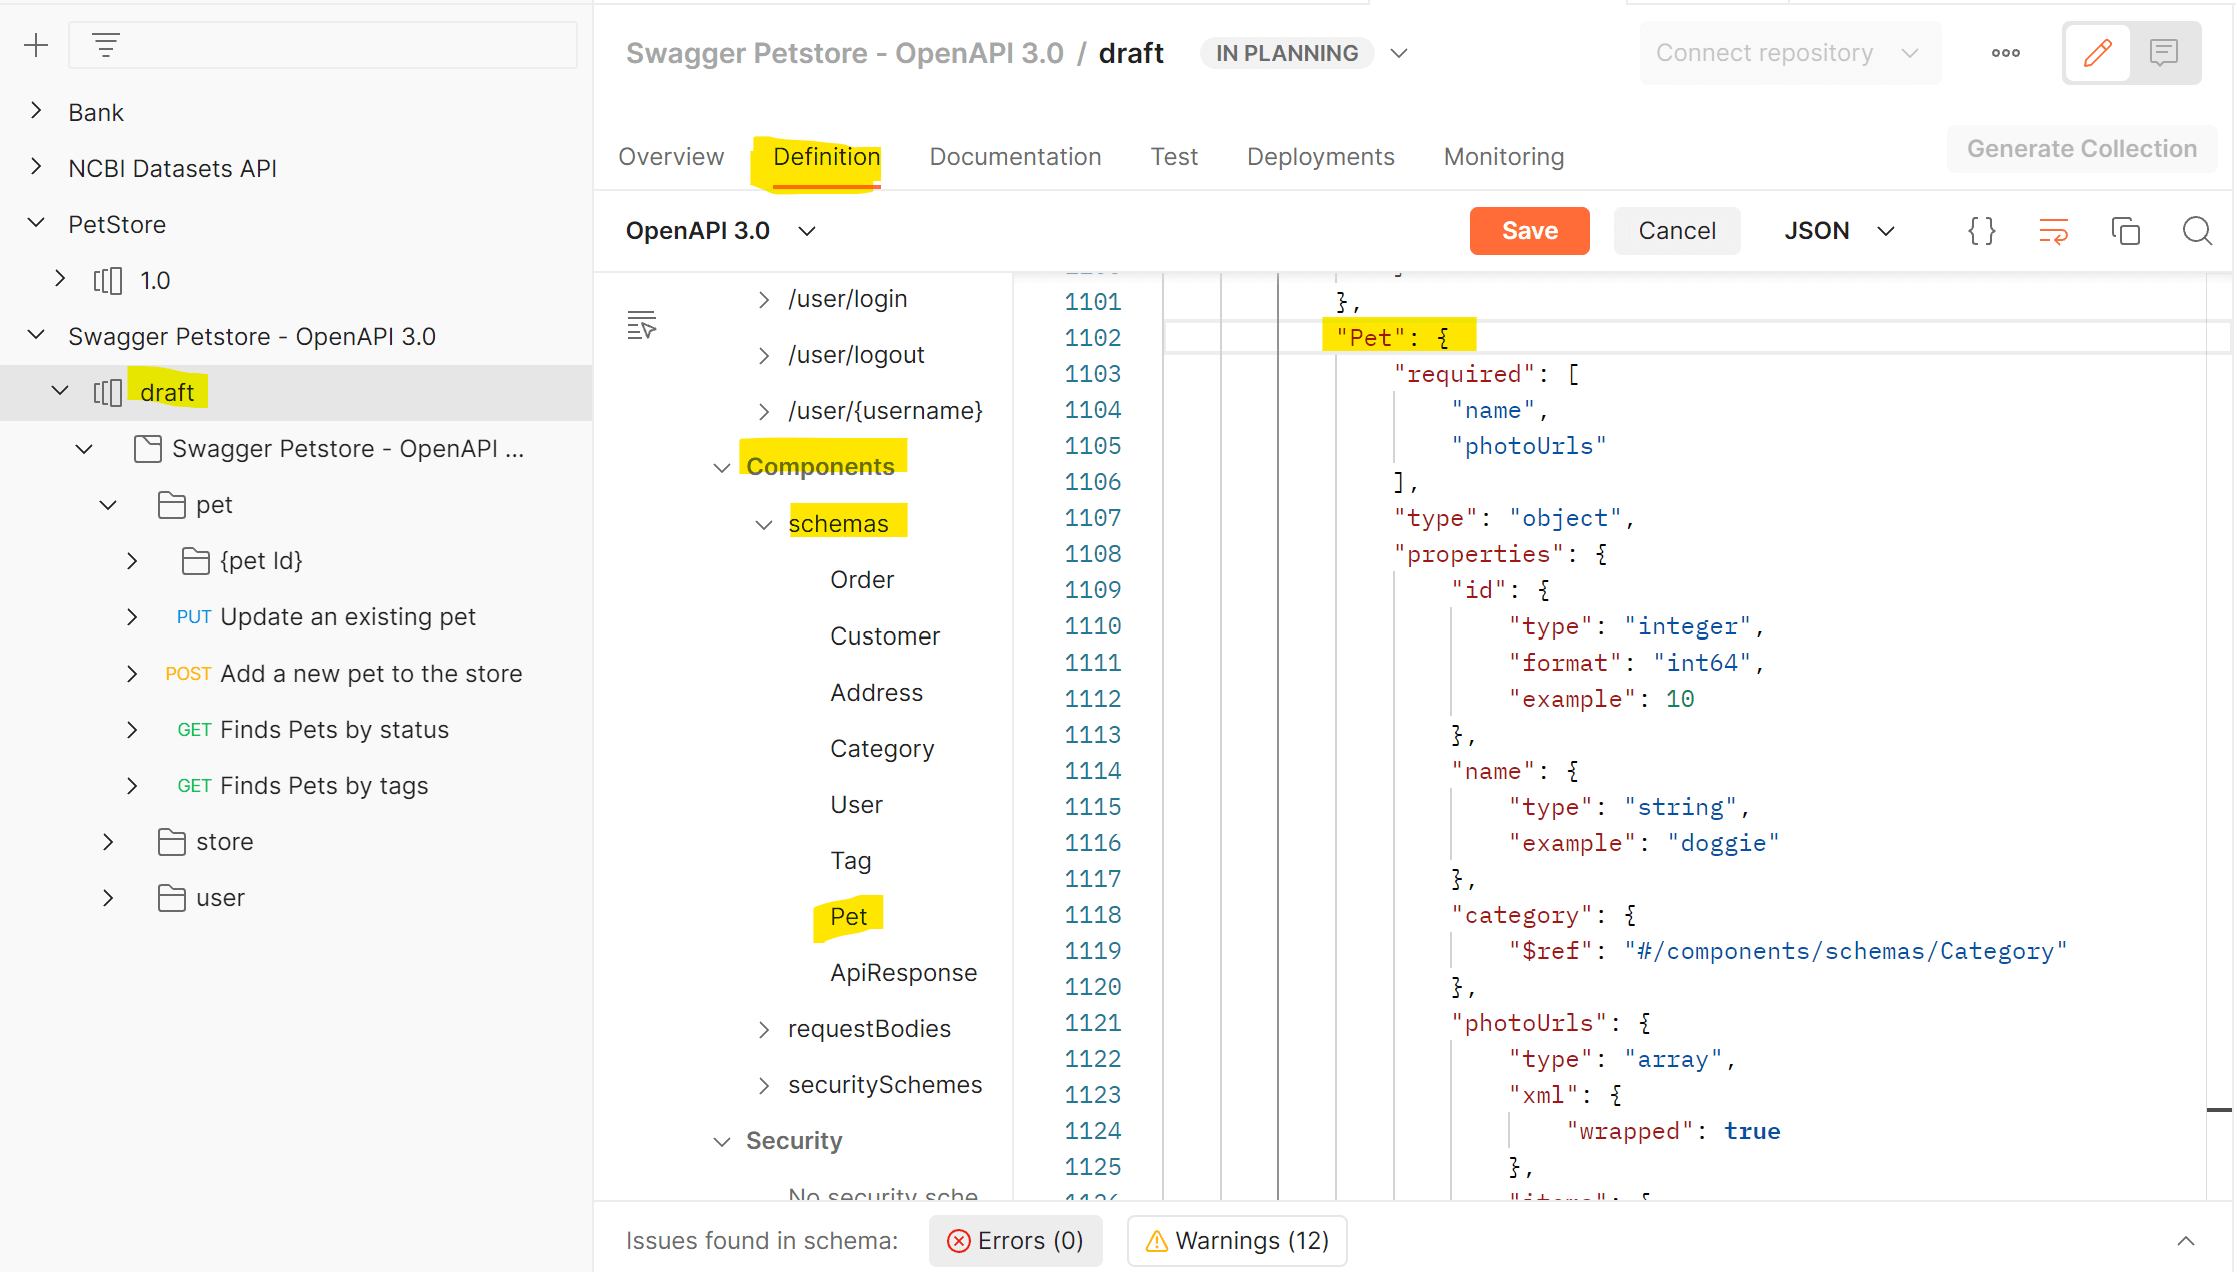Toggle the outline panel icon
The height and width of the screenshot is (1272, 2236).
641,325
